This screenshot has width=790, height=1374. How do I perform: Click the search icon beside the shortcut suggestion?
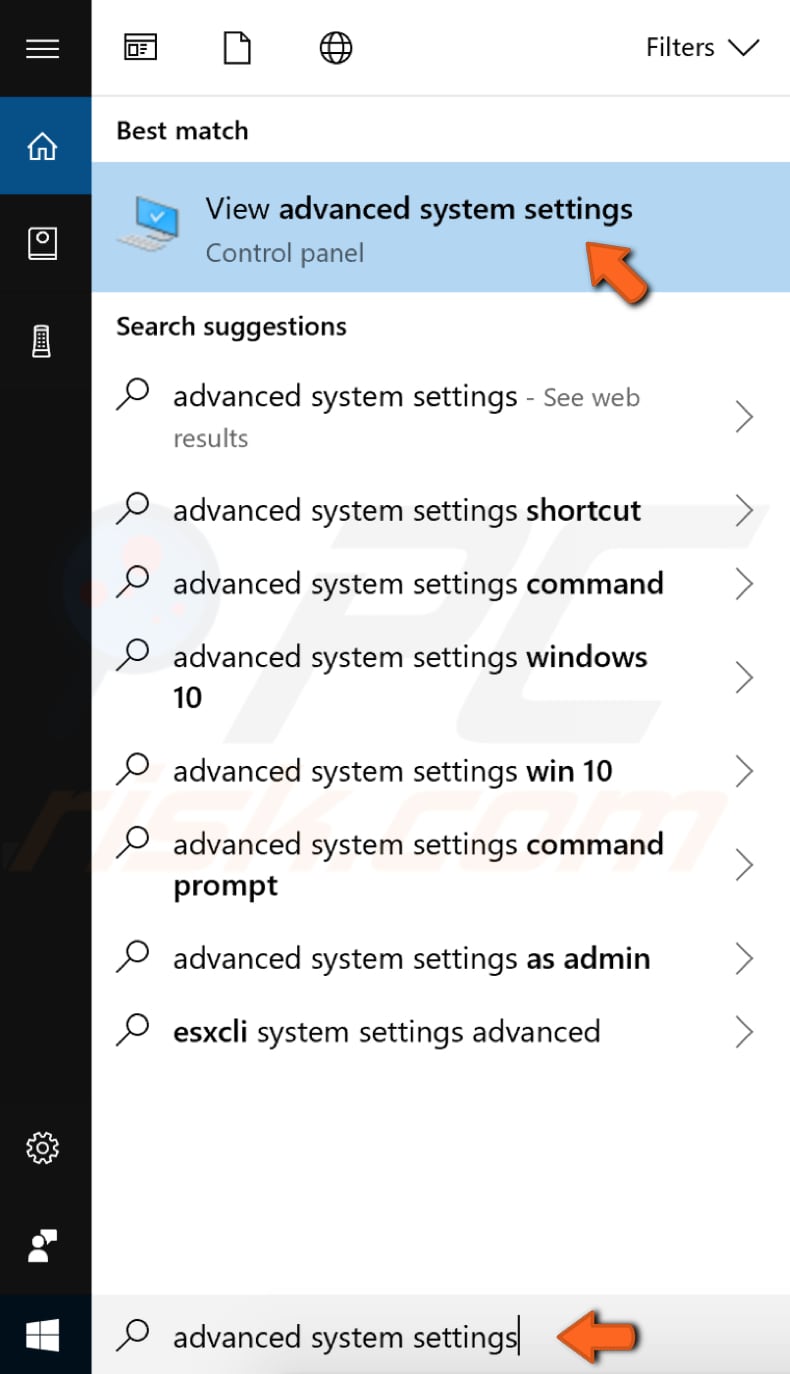click(133, 510)
